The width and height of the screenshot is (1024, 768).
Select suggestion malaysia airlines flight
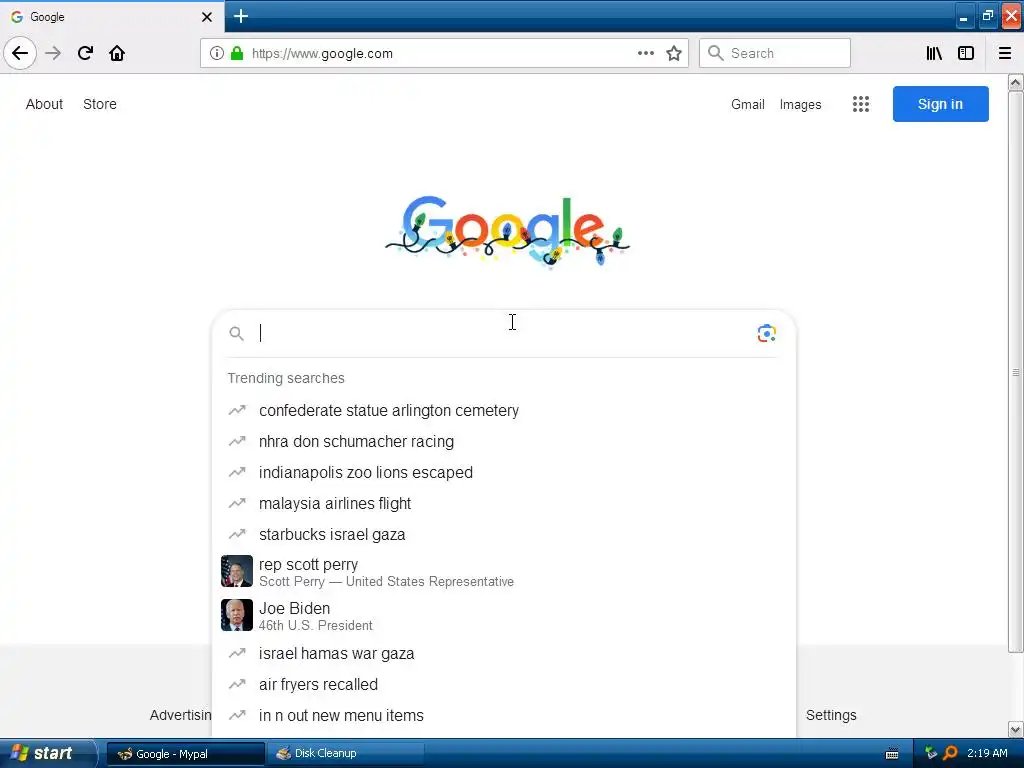(503, 504)
